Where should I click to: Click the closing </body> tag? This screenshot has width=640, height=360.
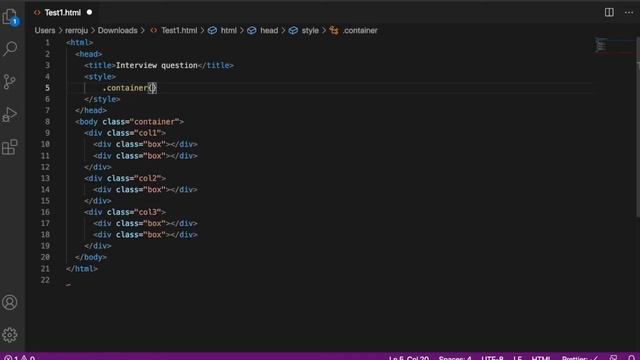click(x=91, y=257)
